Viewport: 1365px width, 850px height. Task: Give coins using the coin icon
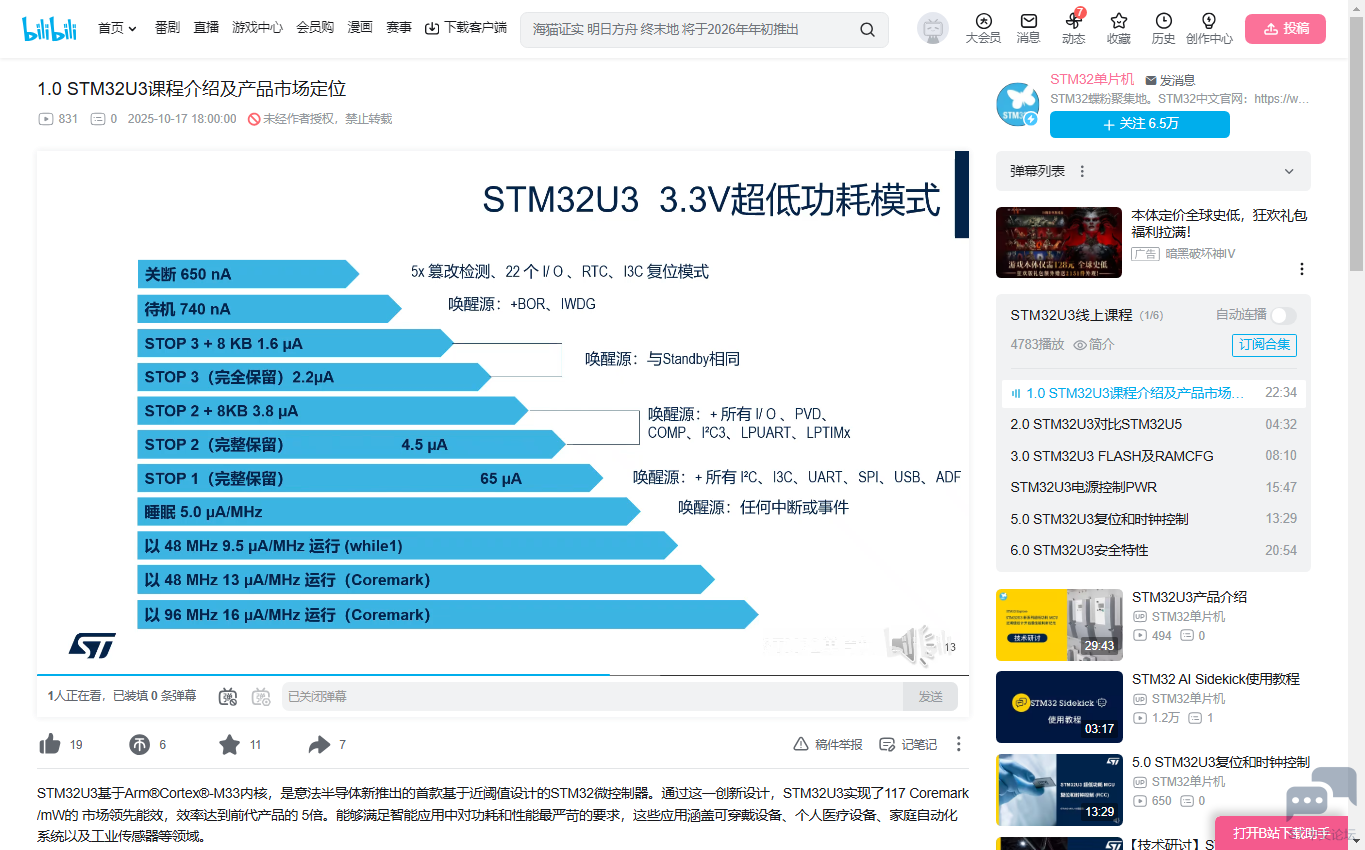140,744
